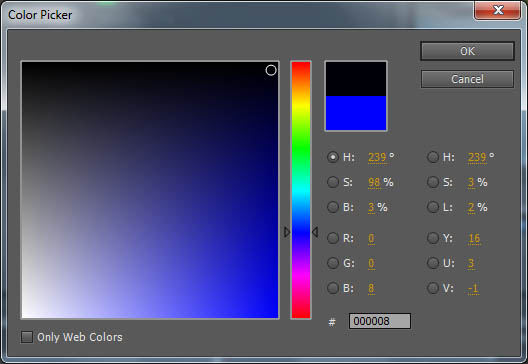The image size is (528, 364).
Task: Enable the Only Web Colors checkbox
Action: (27, 337)
